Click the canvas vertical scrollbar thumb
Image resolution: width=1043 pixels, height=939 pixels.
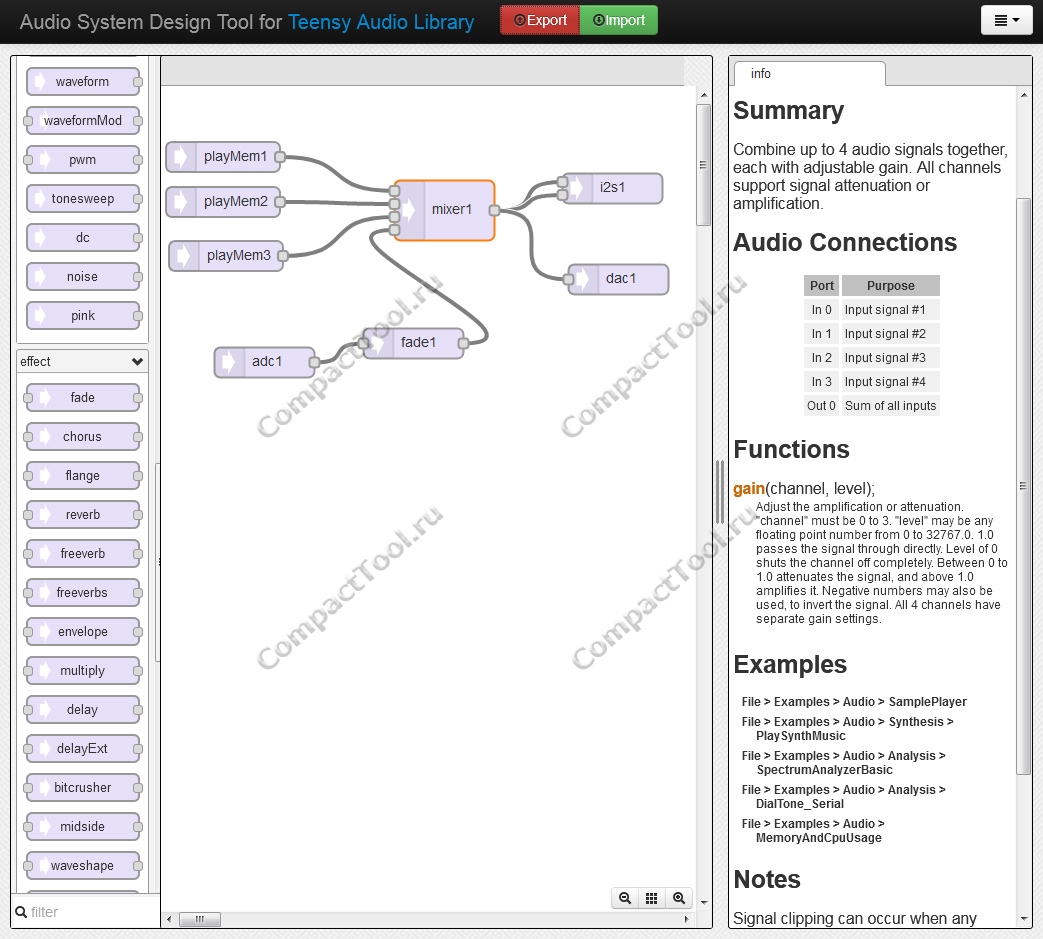pos(703,165)
